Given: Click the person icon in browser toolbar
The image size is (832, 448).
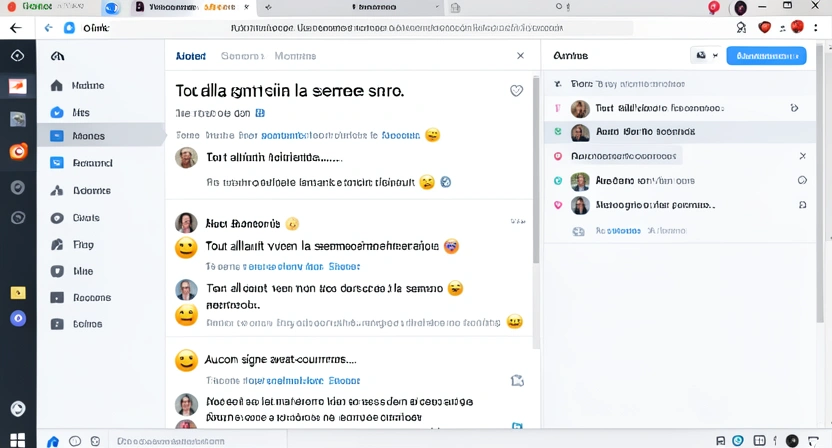Looking at the screenshot, I should (x=741, y=28).
